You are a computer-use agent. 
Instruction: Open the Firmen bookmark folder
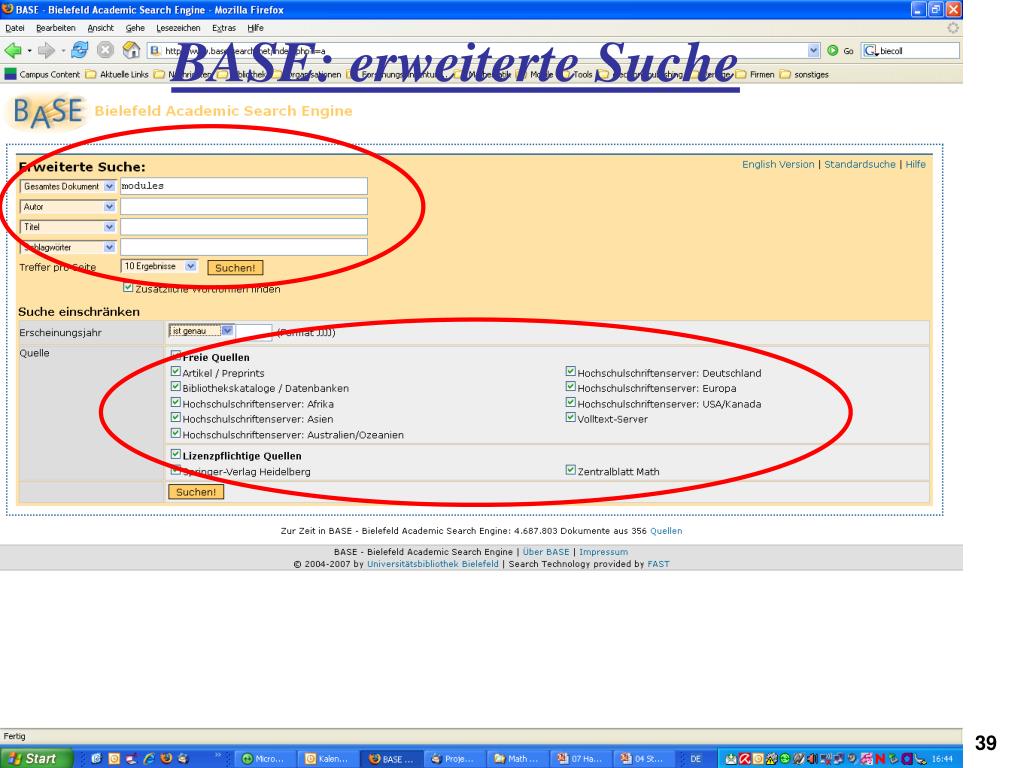coord(754,74)
